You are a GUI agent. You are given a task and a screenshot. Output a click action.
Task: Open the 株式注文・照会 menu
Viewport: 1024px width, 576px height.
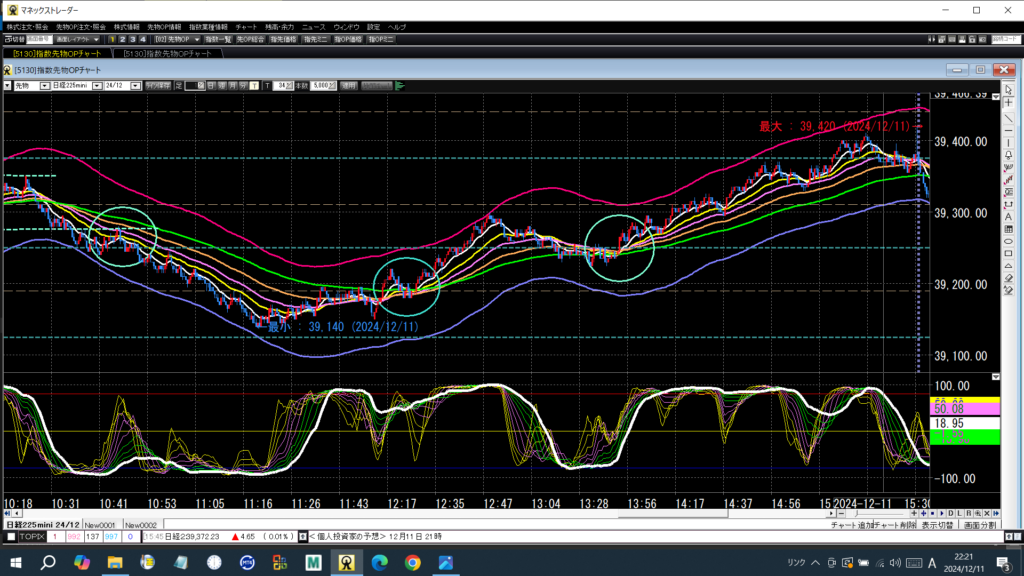point(27,27)
